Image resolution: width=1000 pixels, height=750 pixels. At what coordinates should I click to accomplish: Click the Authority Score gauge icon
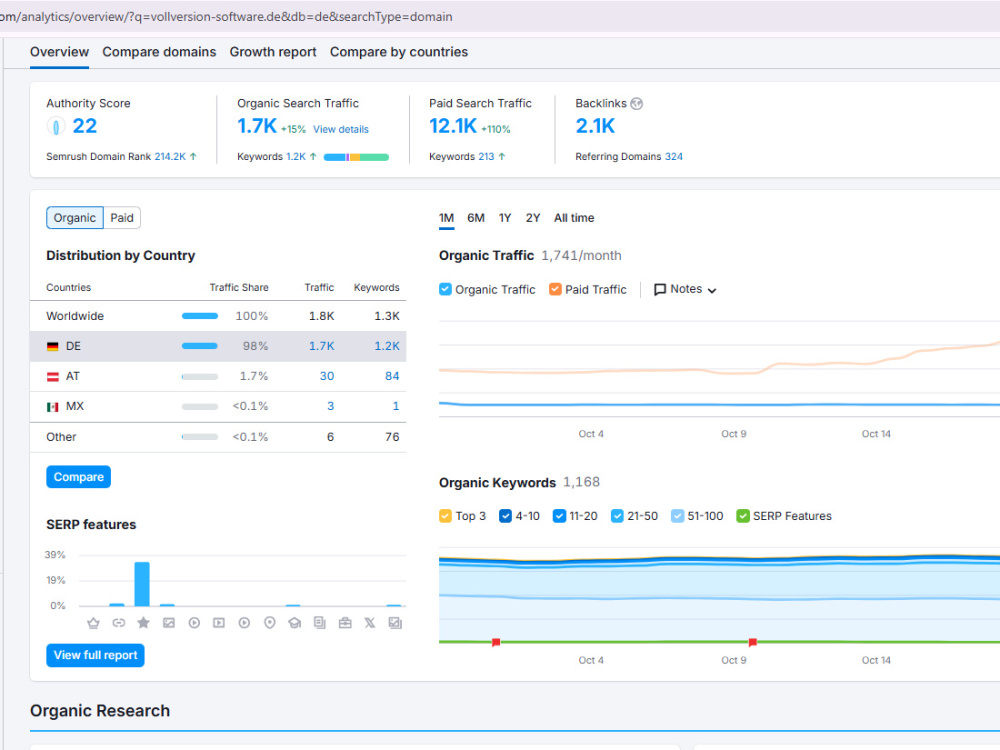56,126
